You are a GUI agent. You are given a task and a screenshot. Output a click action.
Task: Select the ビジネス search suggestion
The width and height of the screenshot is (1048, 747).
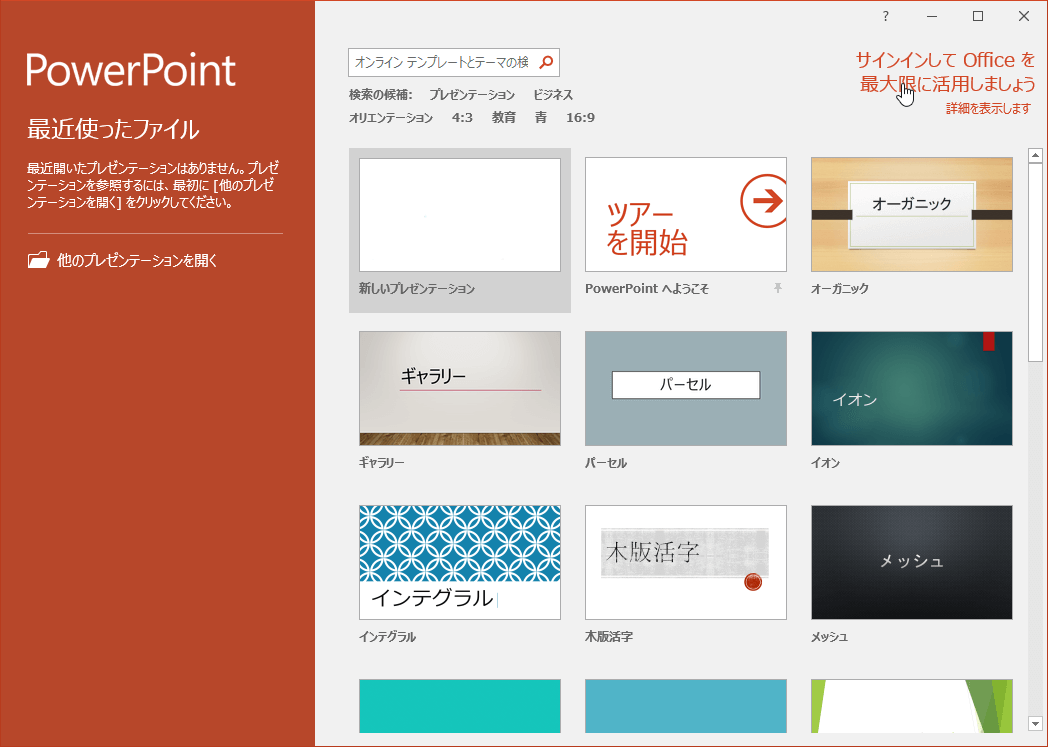click(x=553, y=95)
